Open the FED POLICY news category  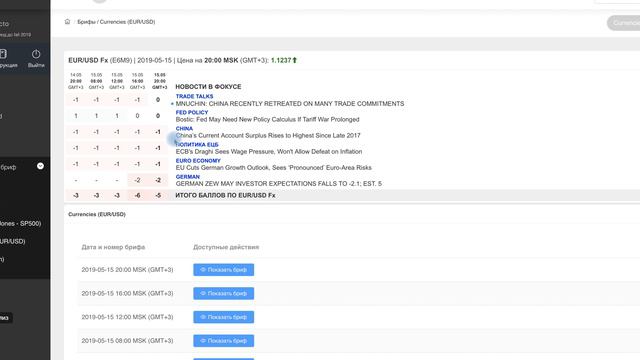click(192, 112)
